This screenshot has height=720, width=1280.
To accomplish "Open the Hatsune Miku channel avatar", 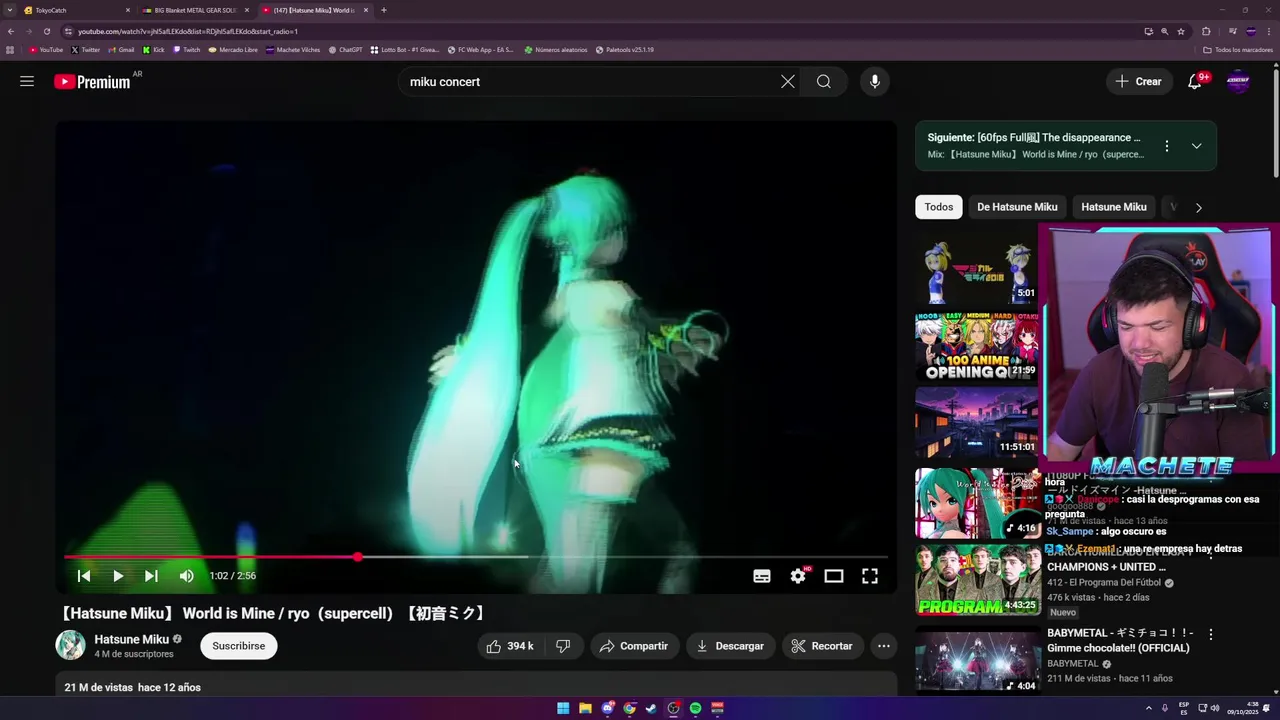I will [70, 645].
